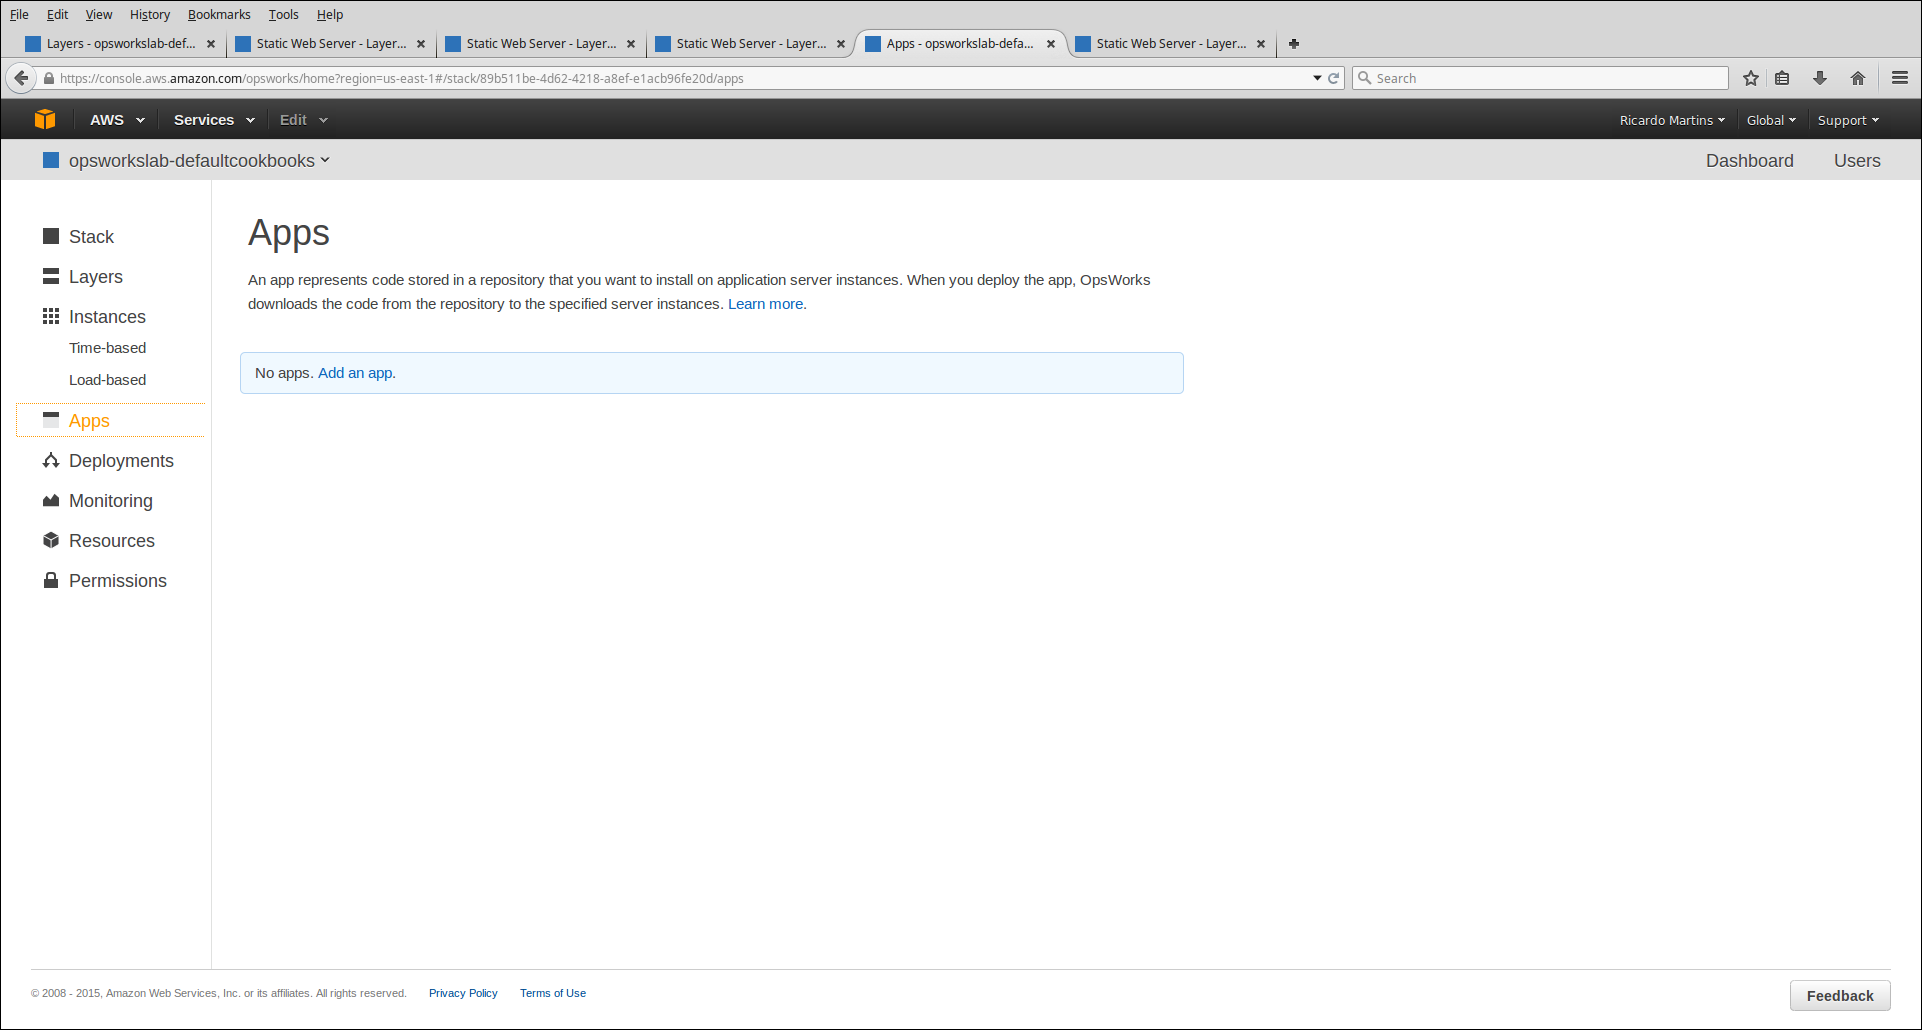Click the Deployments sidebar icon
1922x1030 pixels.
[51, 460]
